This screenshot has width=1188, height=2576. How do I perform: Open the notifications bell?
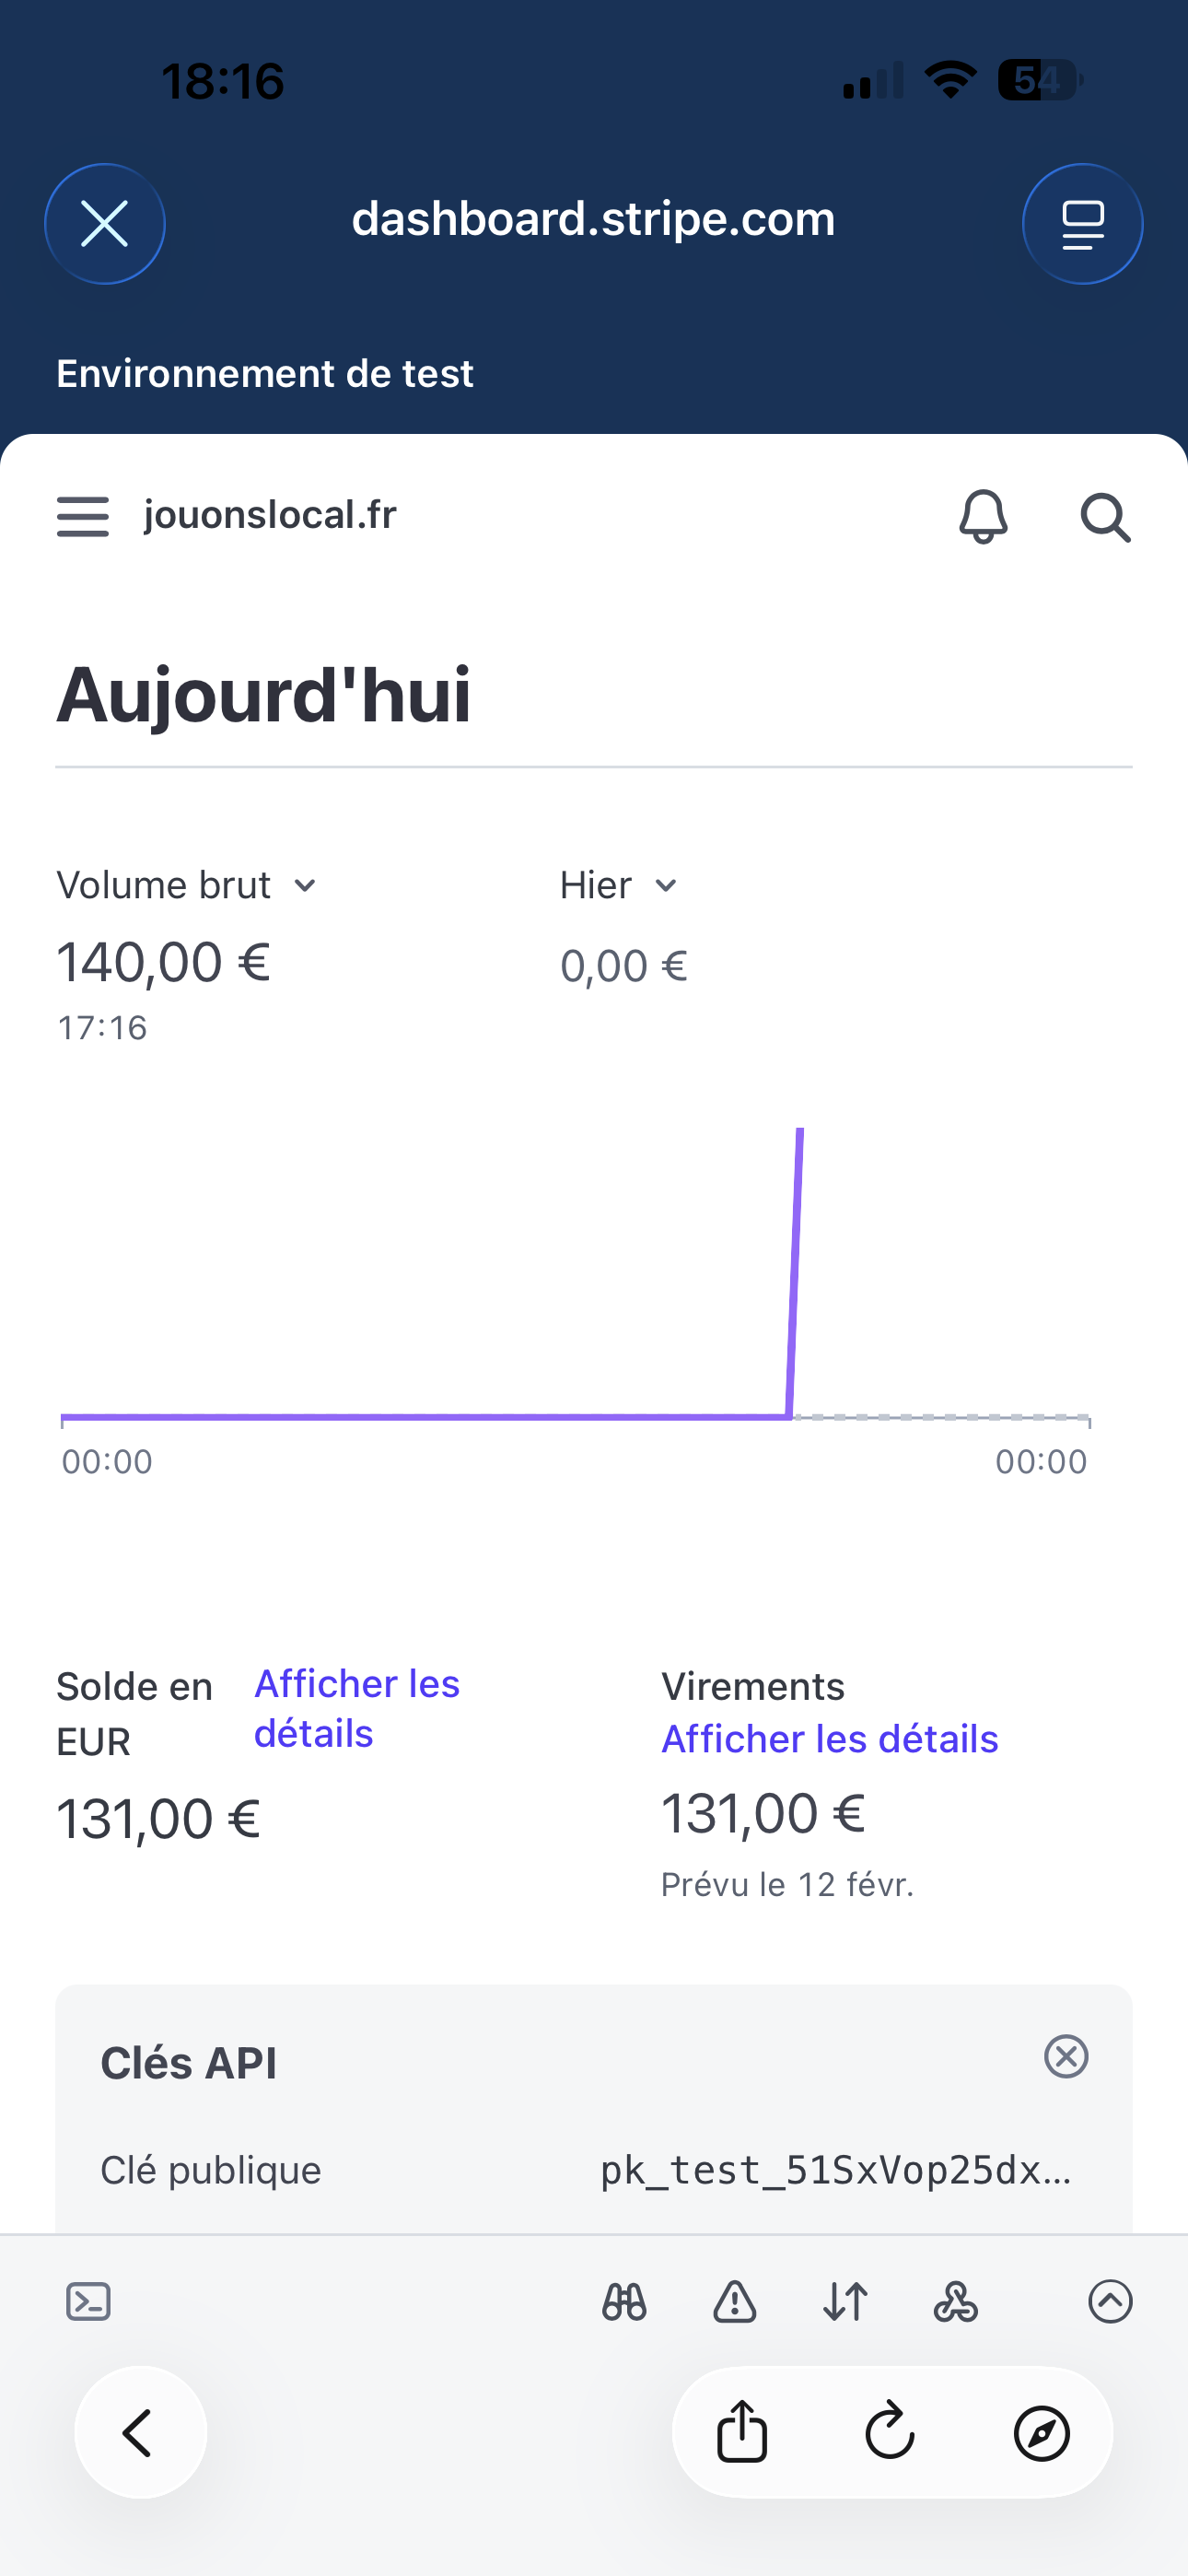[983, 516]
